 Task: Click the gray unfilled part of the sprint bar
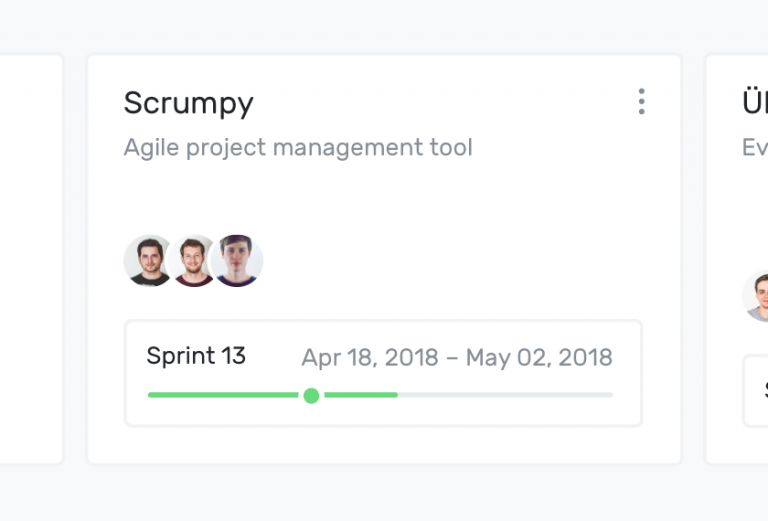(505, 395)
